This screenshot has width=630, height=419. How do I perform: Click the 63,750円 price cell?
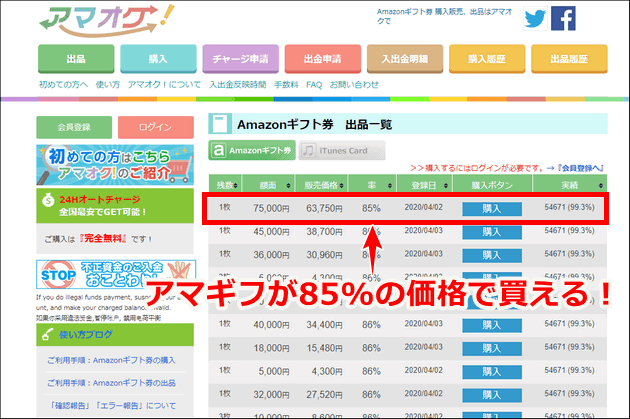[x=324, y=208]
